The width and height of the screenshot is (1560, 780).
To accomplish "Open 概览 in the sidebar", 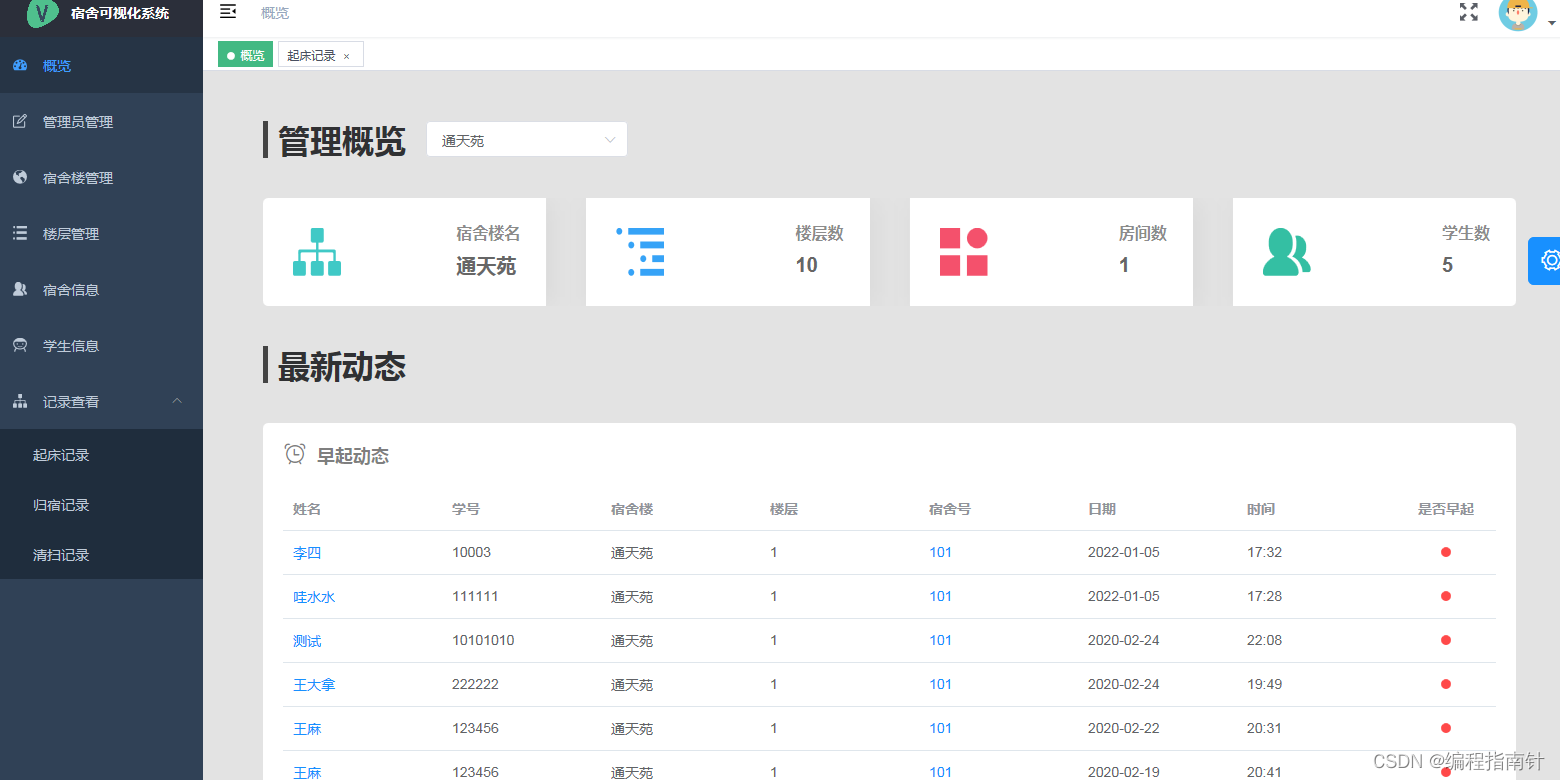I will tap(101, 66).
